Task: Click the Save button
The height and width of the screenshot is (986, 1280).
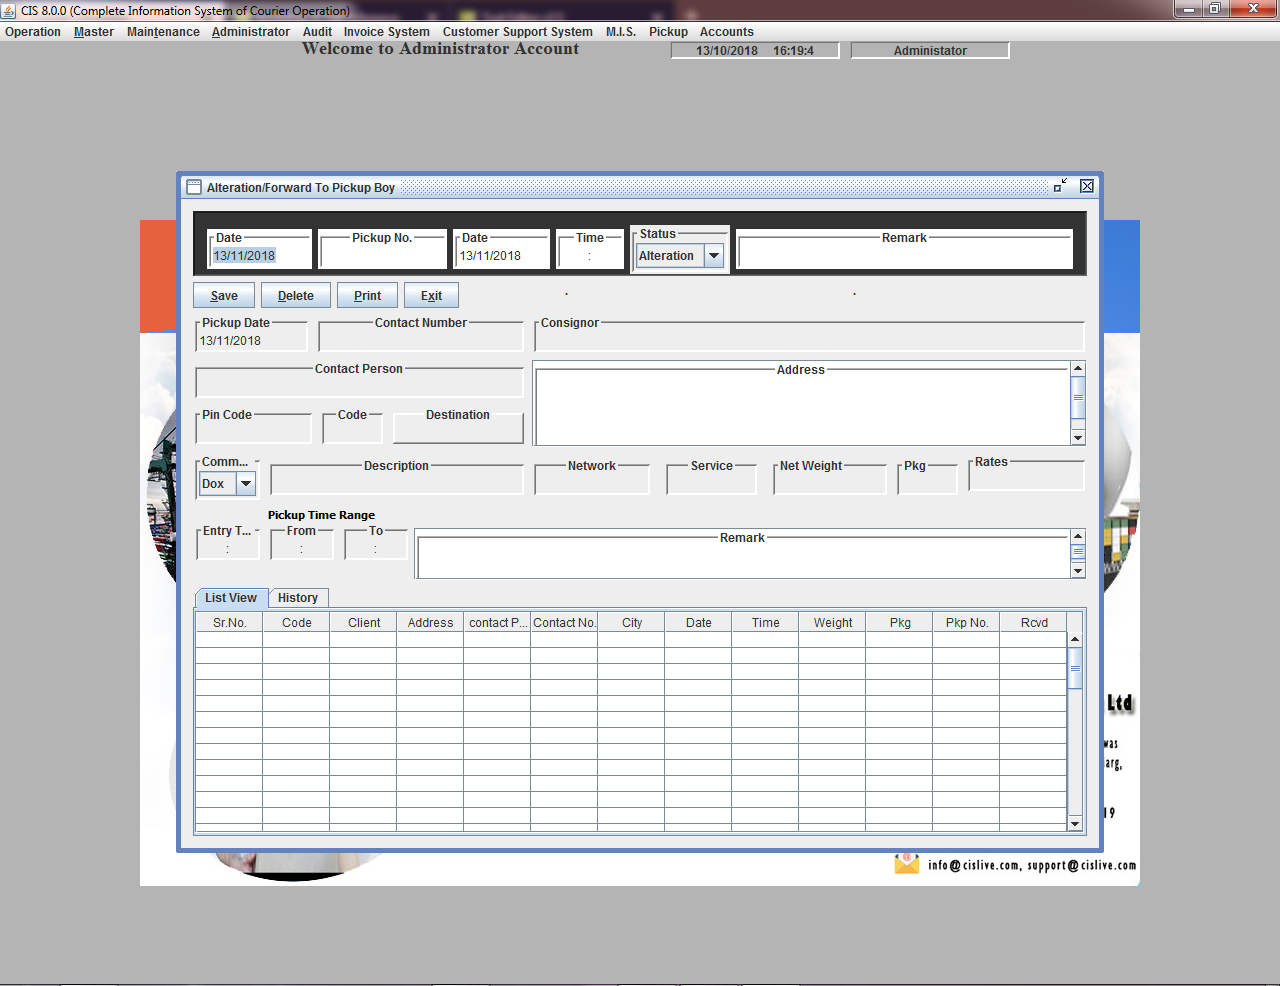Action: pos(224,296)
